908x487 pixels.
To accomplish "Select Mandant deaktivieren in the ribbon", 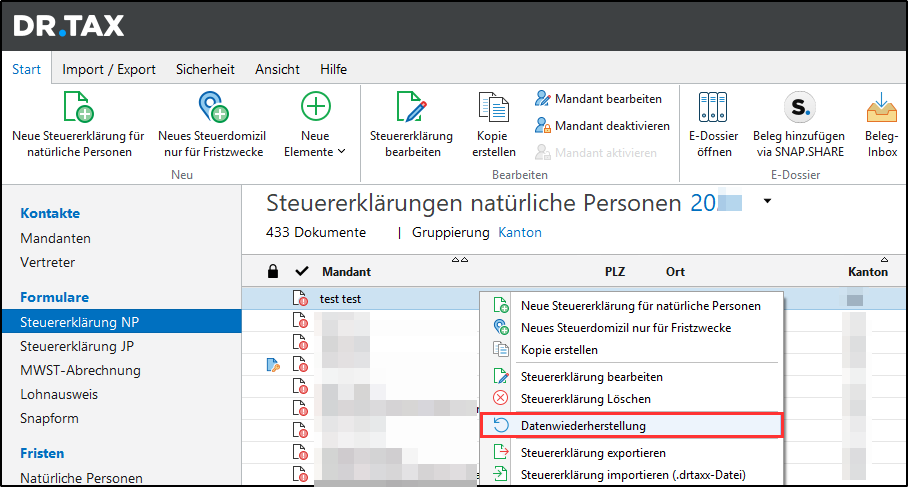I will pyautogui.click(x=602, y=126).
